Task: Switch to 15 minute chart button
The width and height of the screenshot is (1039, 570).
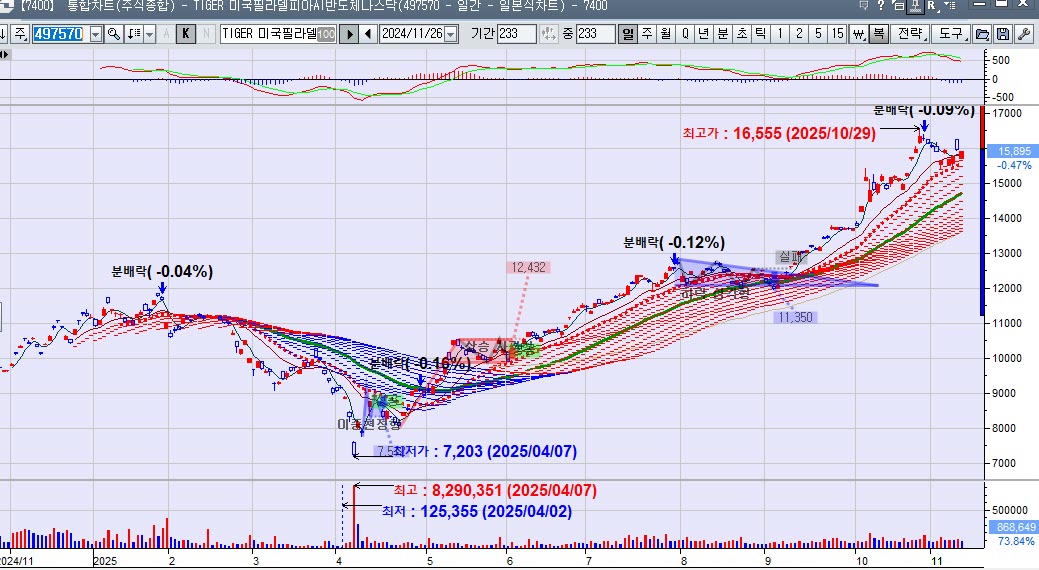Action: 837,34
